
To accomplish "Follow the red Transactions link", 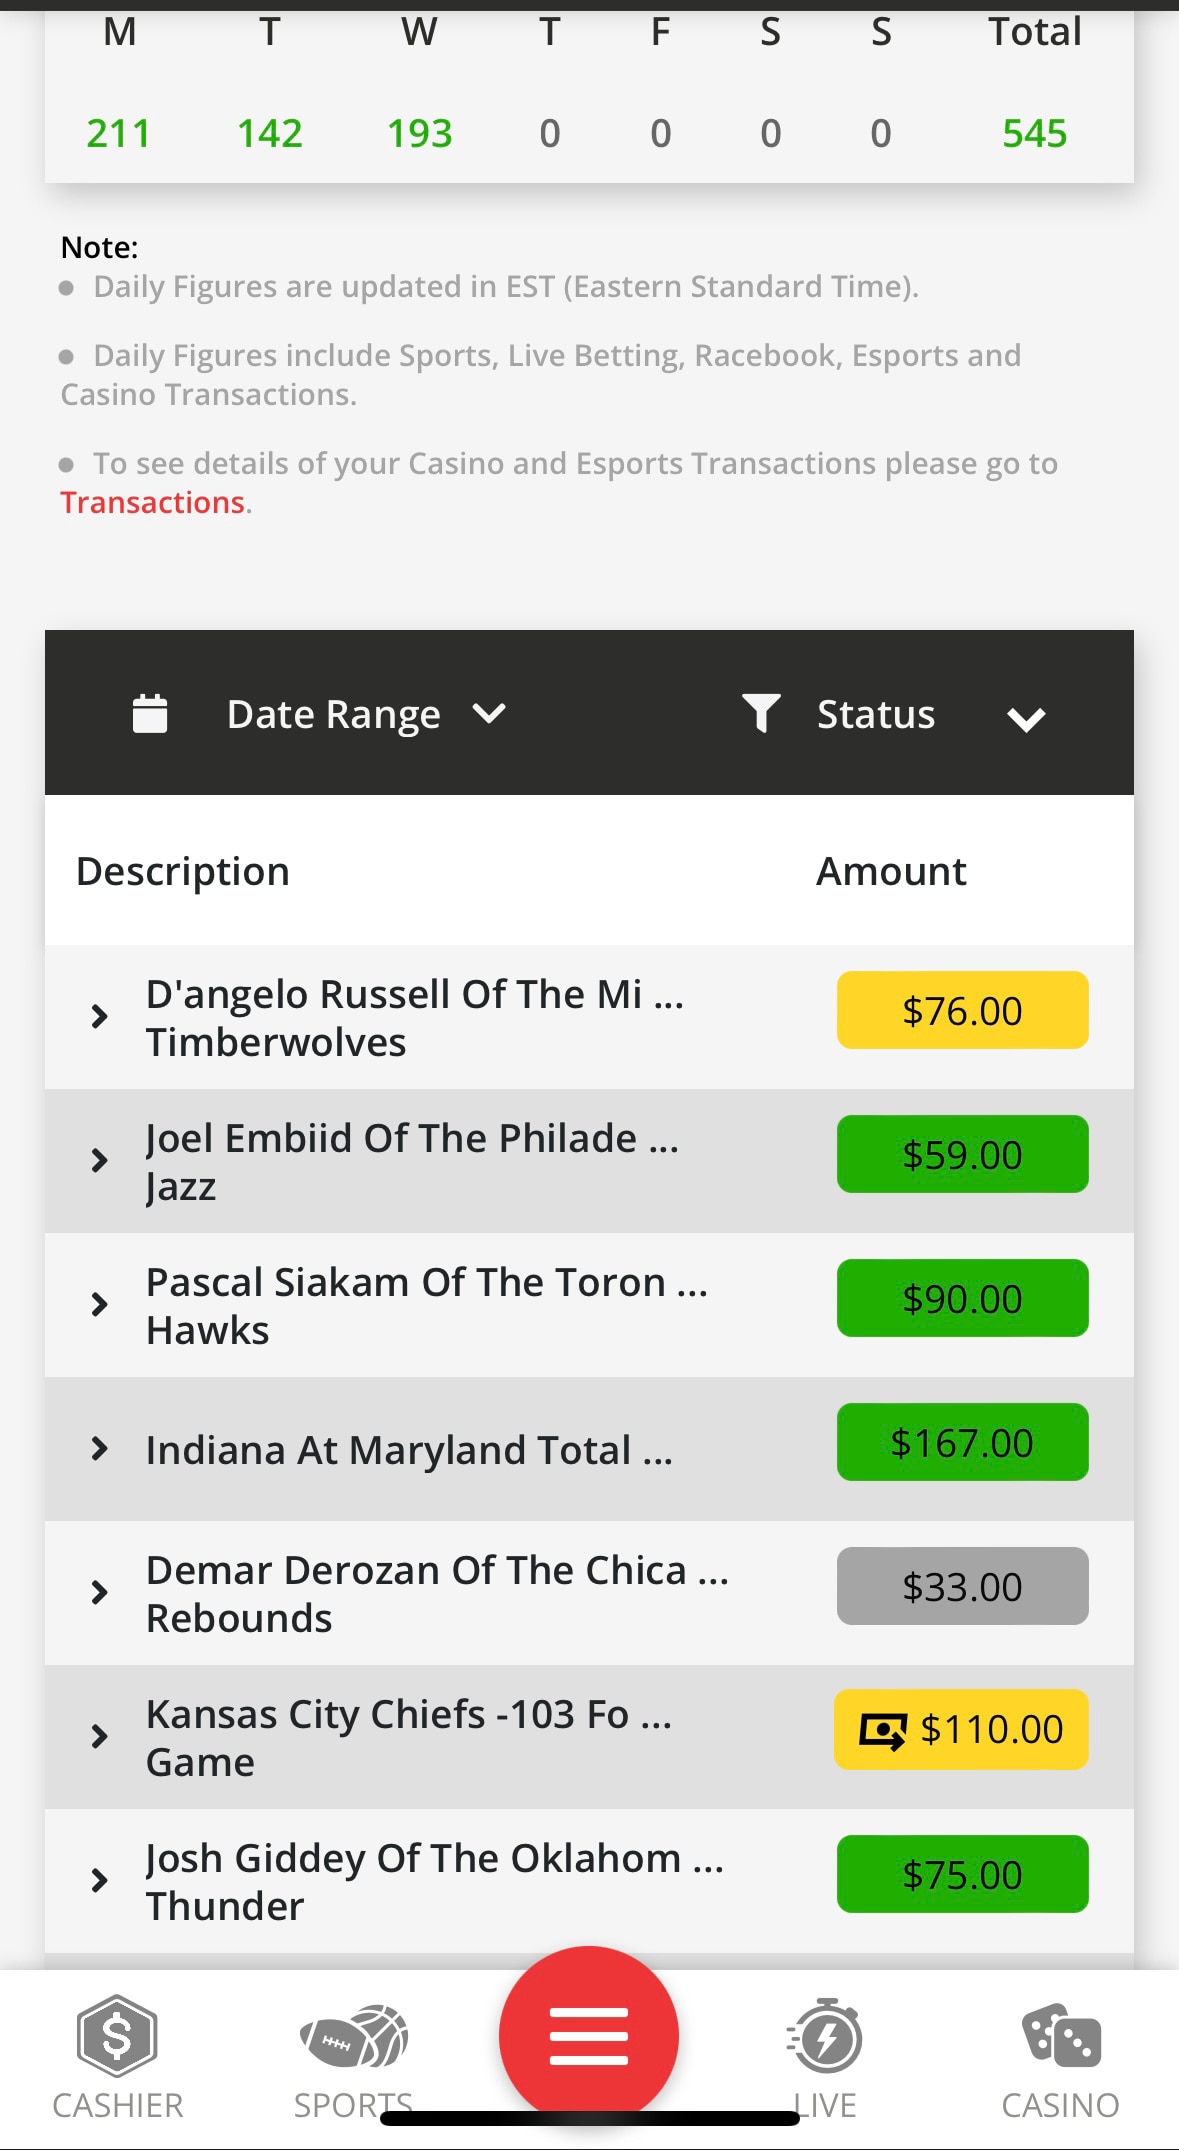I will [x=152, y=502].
